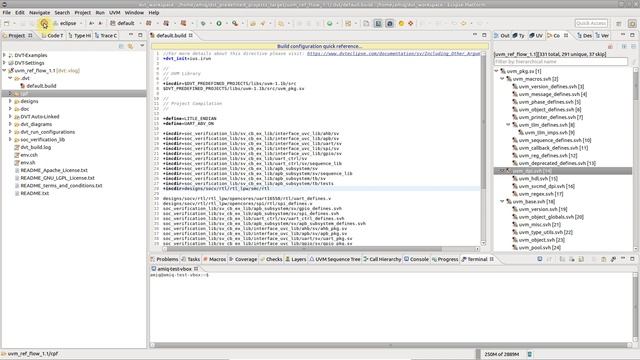Click the heap status memory bar
The image size is (640, 360).
pyautogui.click(x=502, y=354)
